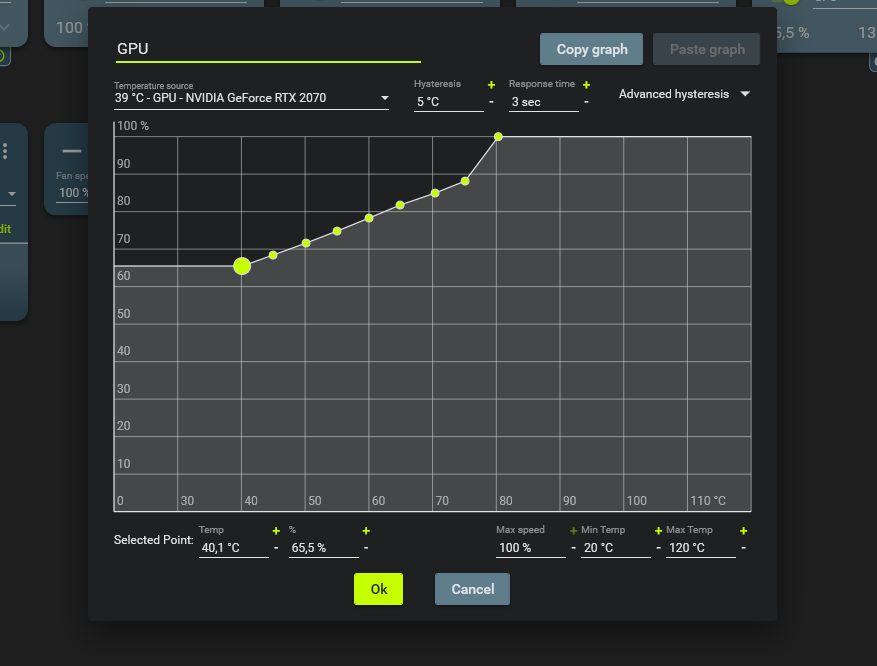Click the GPU name text field
Image resolution: width=877 pixels, height=666 pixels.
[x=265, y=48]
